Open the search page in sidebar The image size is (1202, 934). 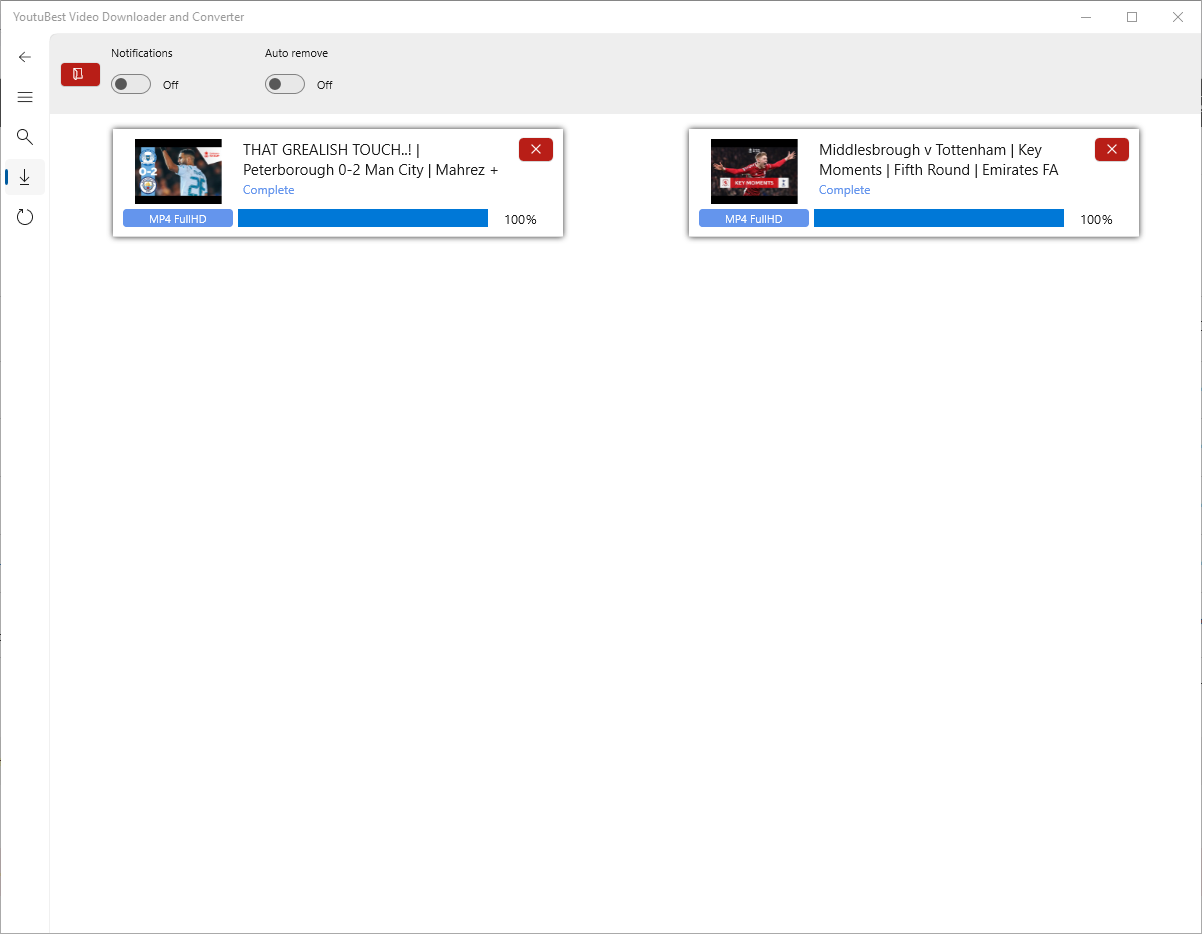pos(25,137)
